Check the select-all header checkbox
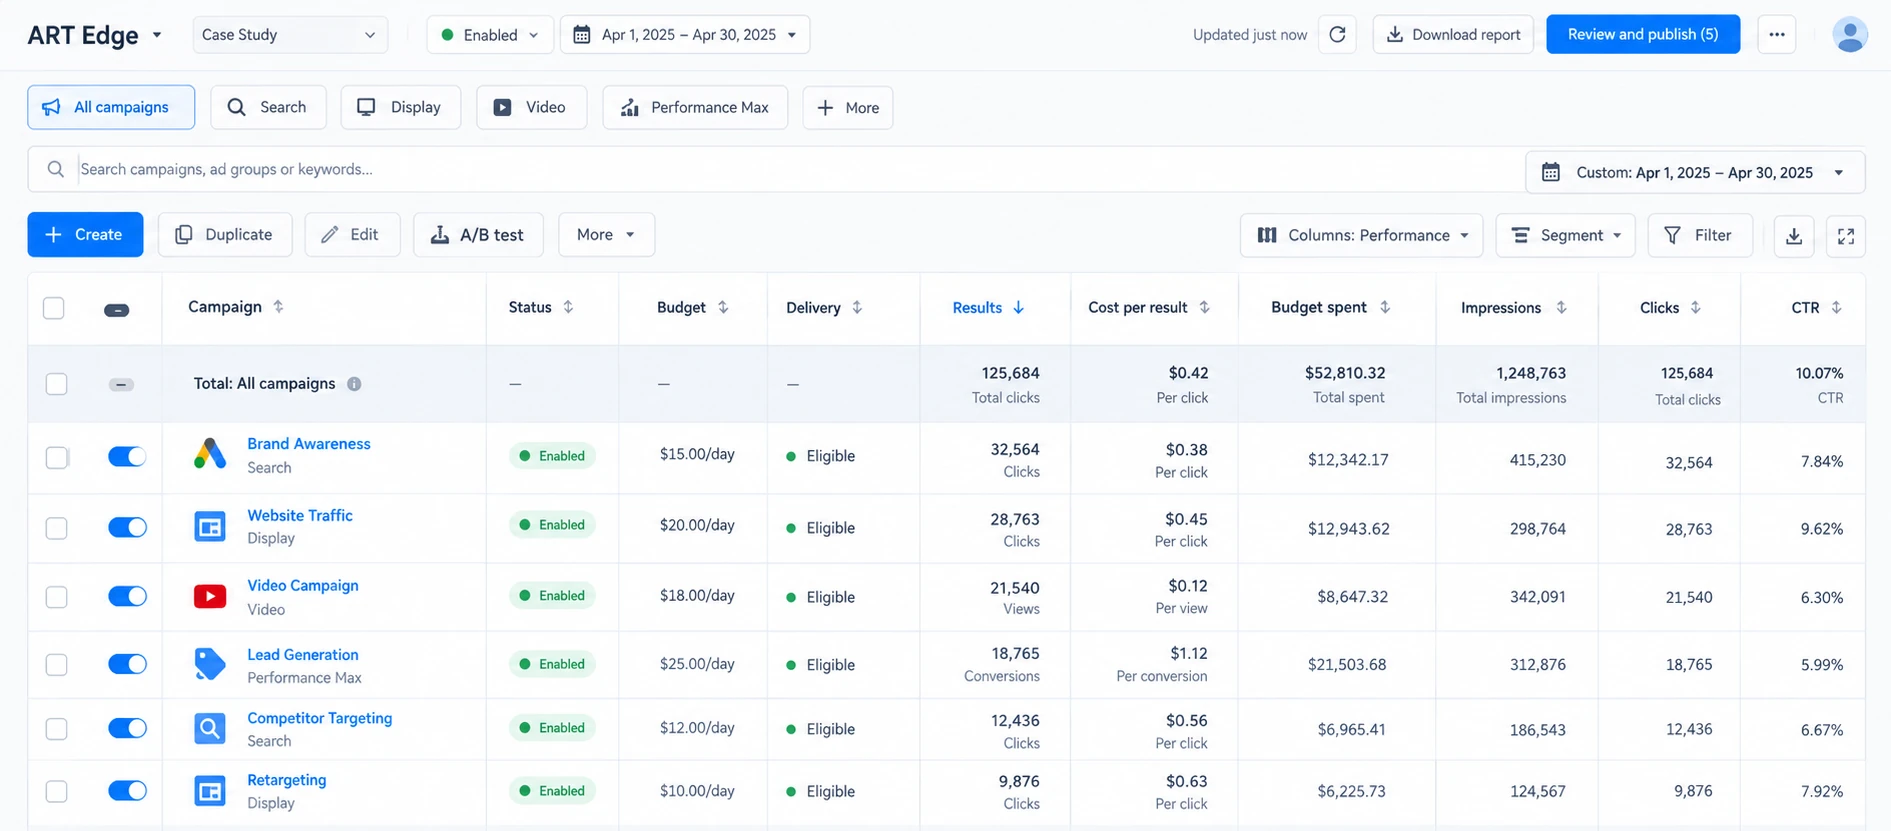Image resolution: width=1891 pixels, height=831 pixels. tap(54, 308)
